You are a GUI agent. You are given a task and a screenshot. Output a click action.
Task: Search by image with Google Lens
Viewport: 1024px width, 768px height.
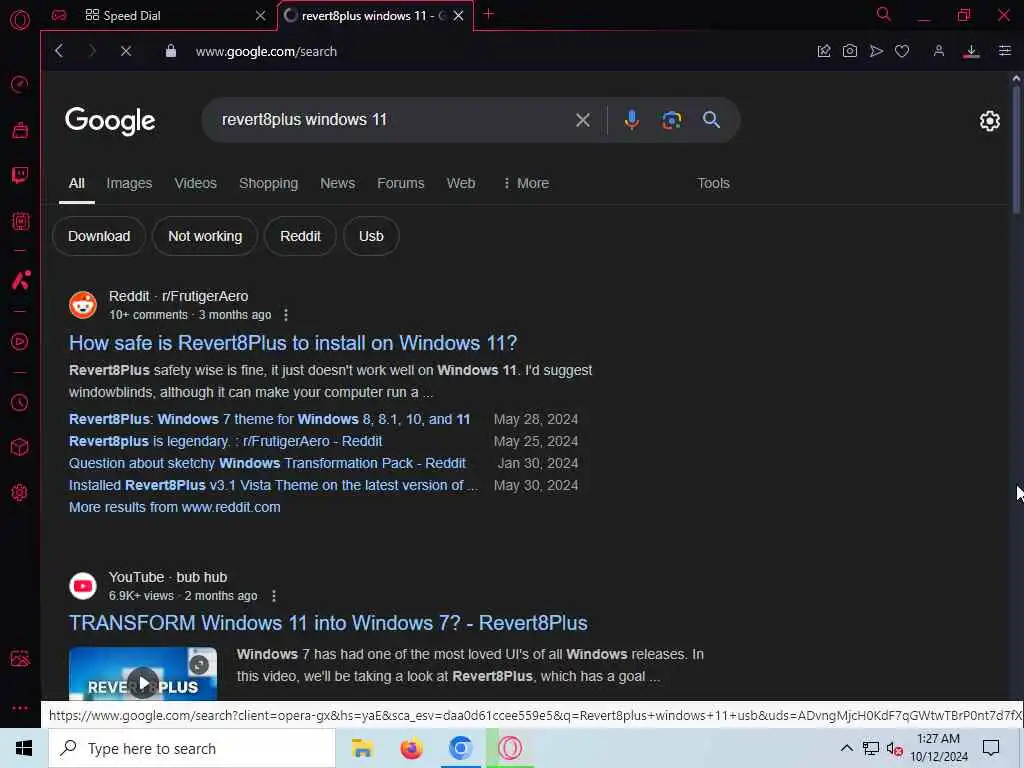pos(671,120)
